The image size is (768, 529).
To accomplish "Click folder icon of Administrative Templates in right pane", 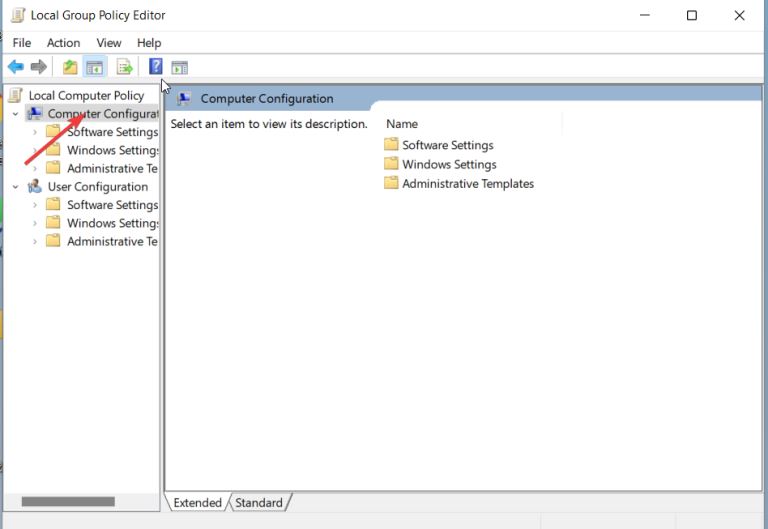I will click(391, 183).
